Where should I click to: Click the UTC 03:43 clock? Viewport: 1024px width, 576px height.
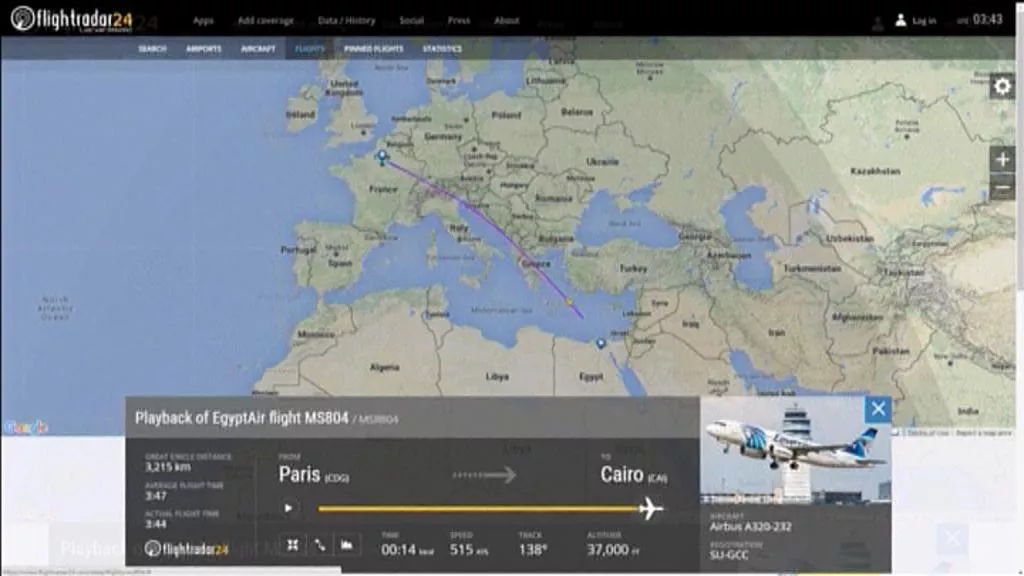click(x=980, y=20)
